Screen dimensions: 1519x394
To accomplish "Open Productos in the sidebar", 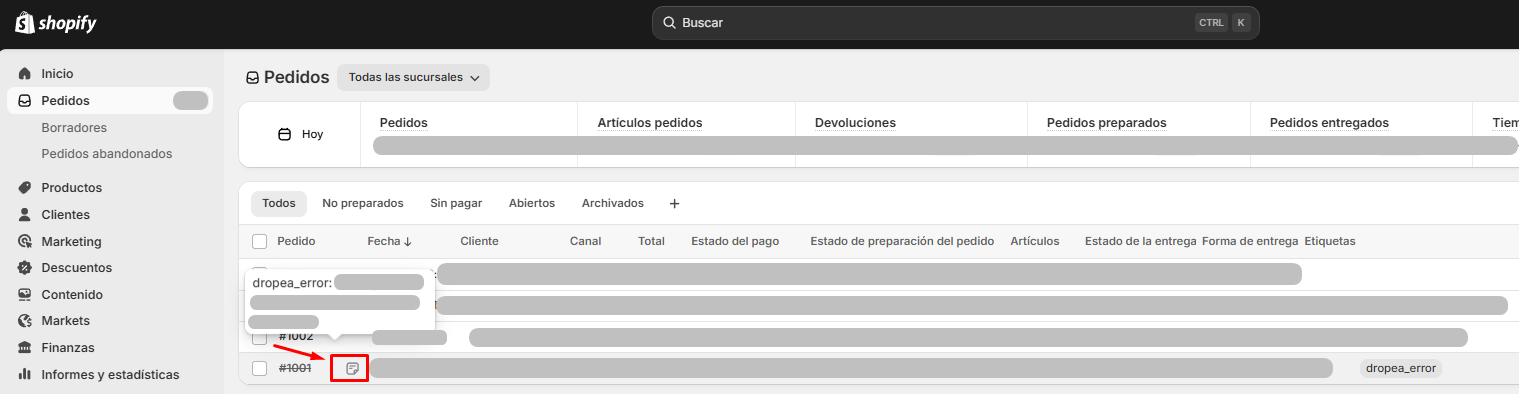I will (x=71, y=188).
